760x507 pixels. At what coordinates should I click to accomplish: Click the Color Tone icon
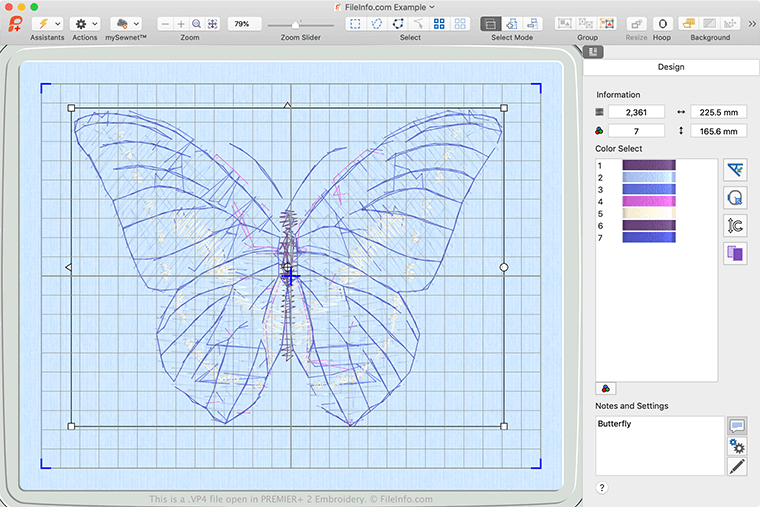(x=735, y=170)
